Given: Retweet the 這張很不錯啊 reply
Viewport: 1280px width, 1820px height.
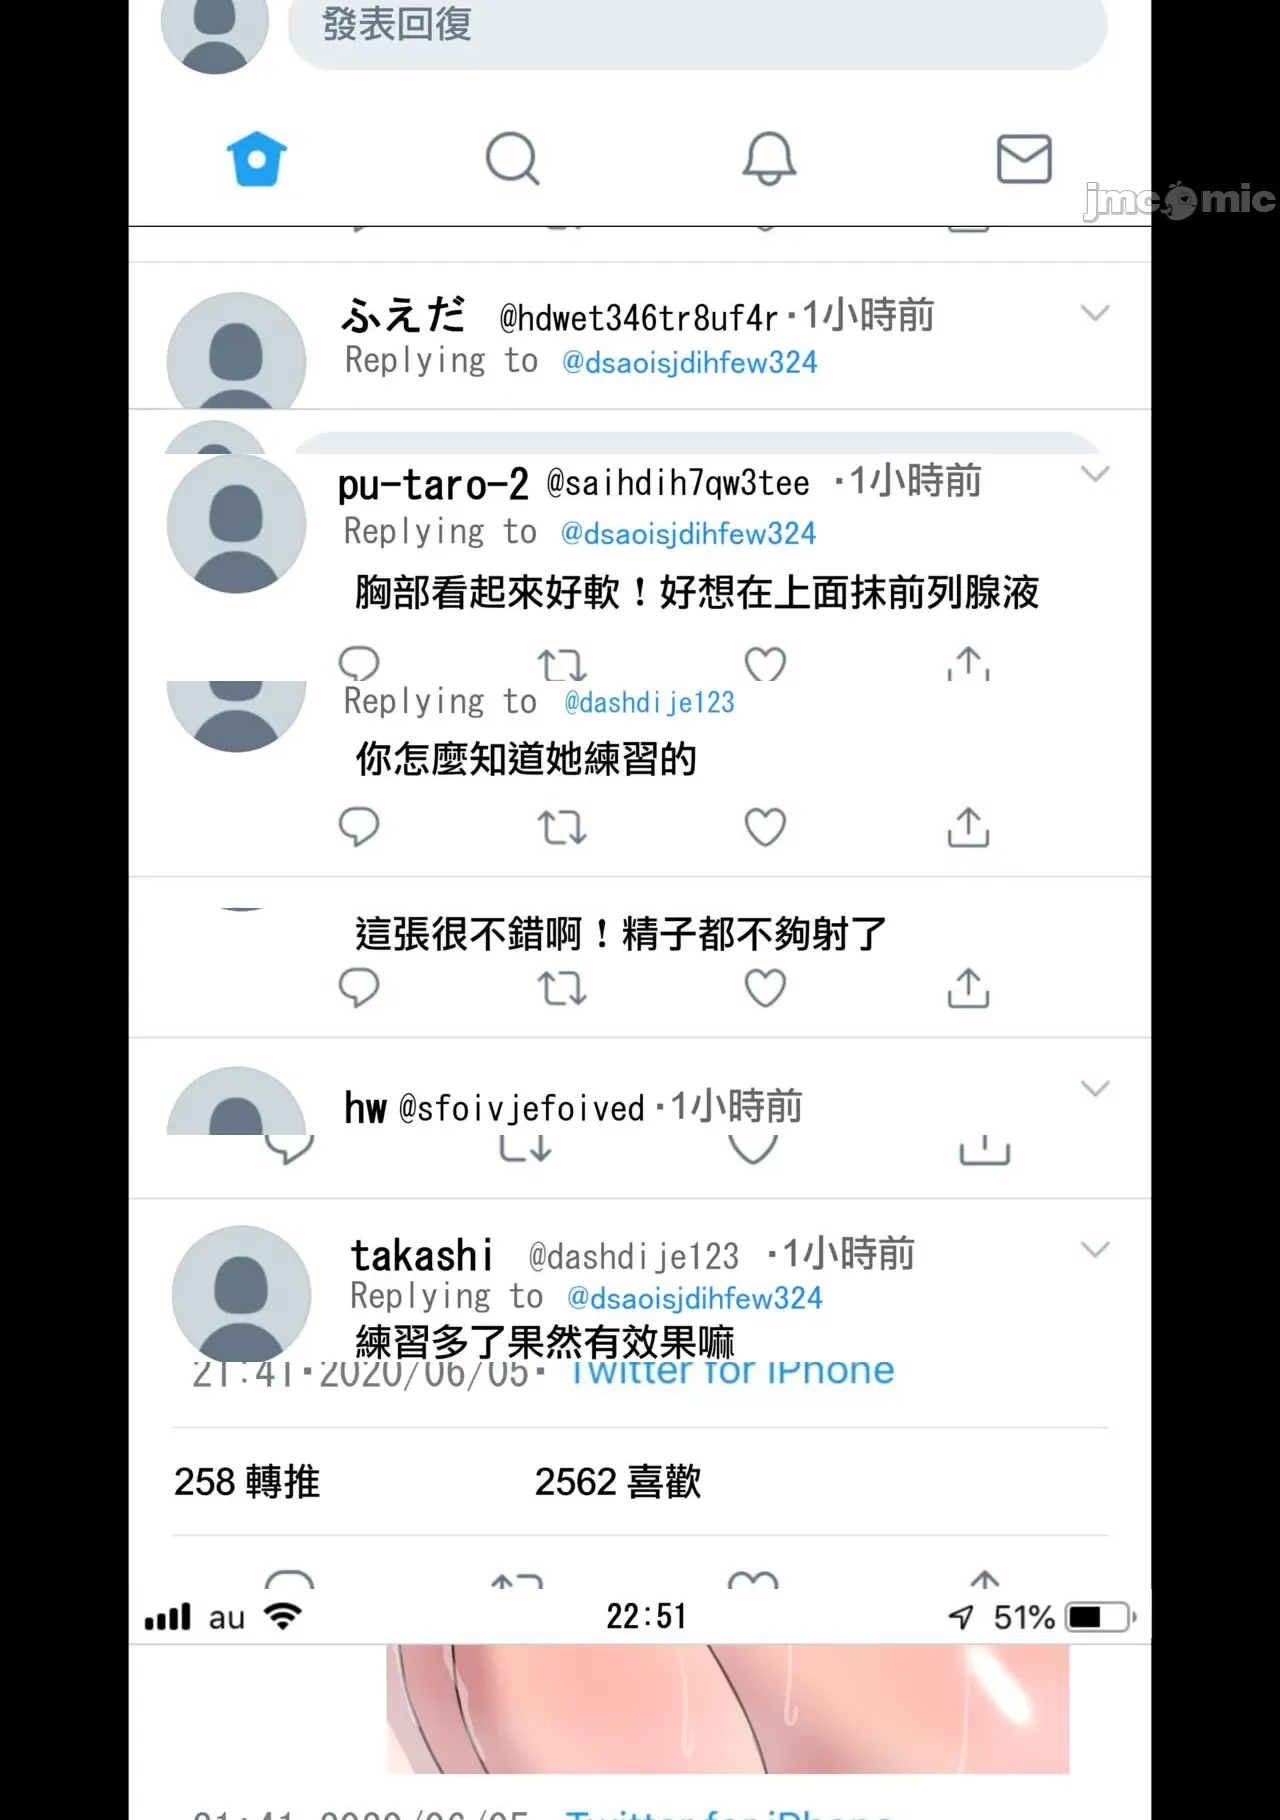Looking at the screenshot, I should (562, 989).
